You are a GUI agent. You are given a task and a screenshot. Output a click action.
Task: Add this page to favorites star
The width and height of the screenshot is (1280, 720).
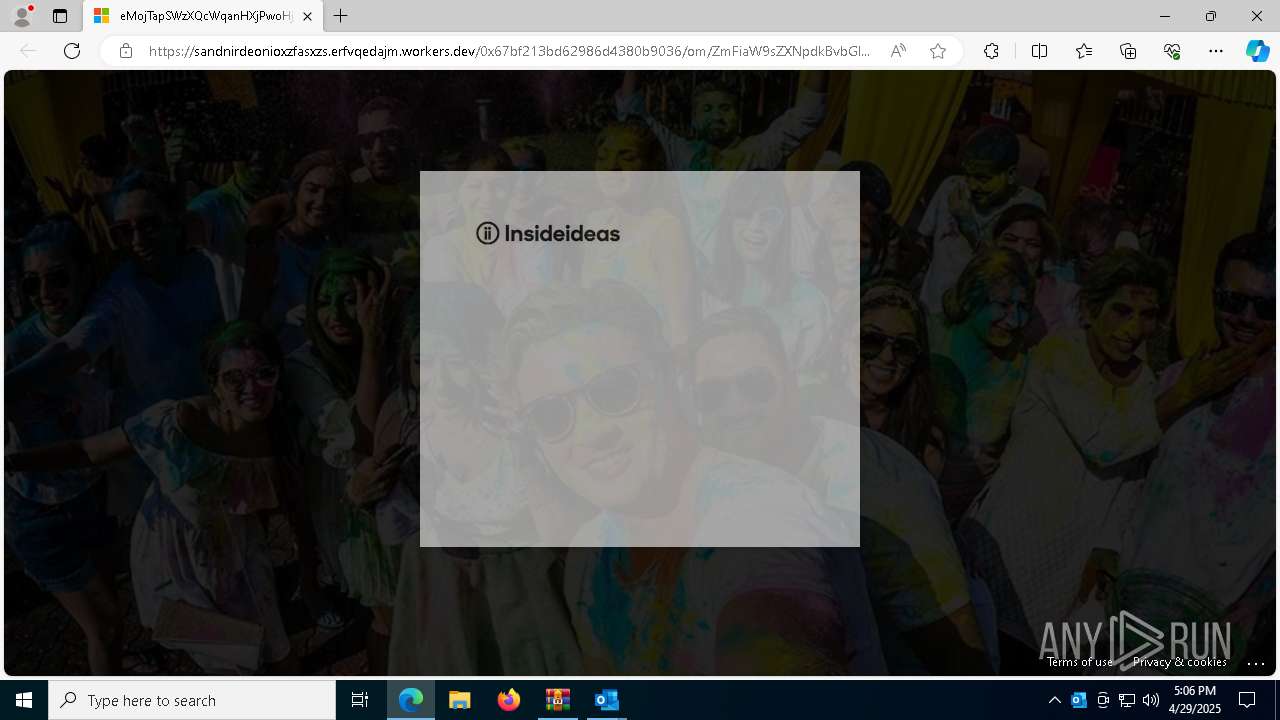point(938,51)
